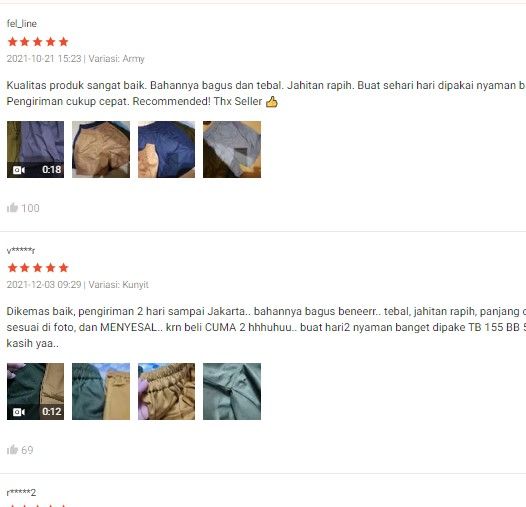Open the navy blue pants photo
Screen dimensions: 526x507
coord(166,149)
